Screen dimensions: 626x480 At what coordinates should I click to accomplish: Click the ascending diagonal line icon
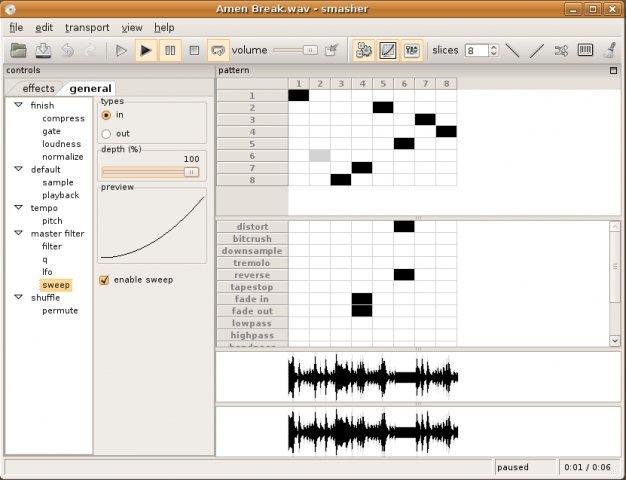[537, 50]
